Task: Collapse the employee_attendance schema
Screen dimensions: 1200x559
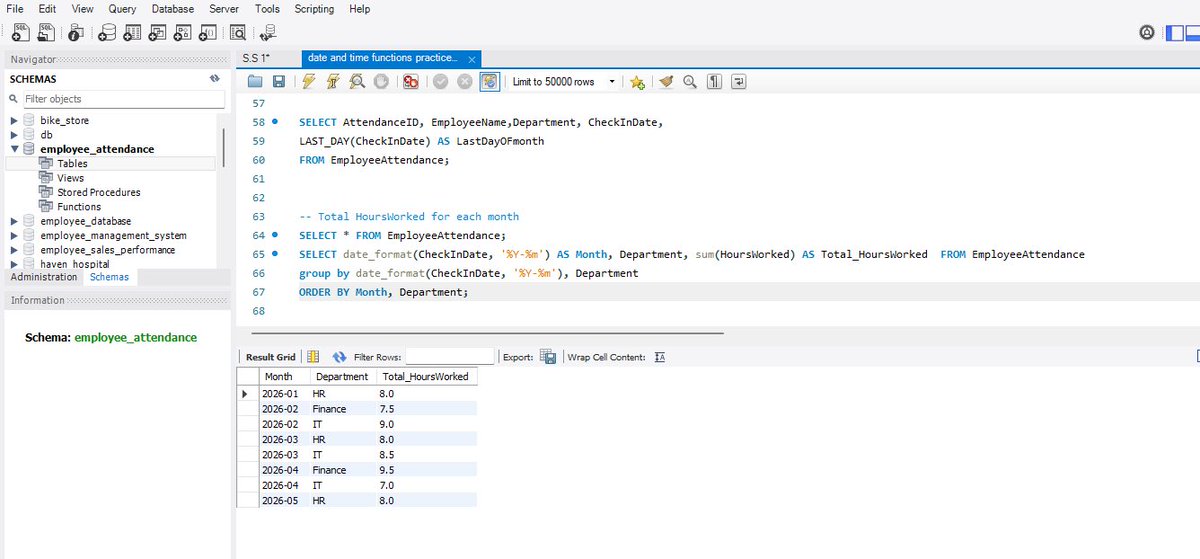Action: [x=14, y=149]
